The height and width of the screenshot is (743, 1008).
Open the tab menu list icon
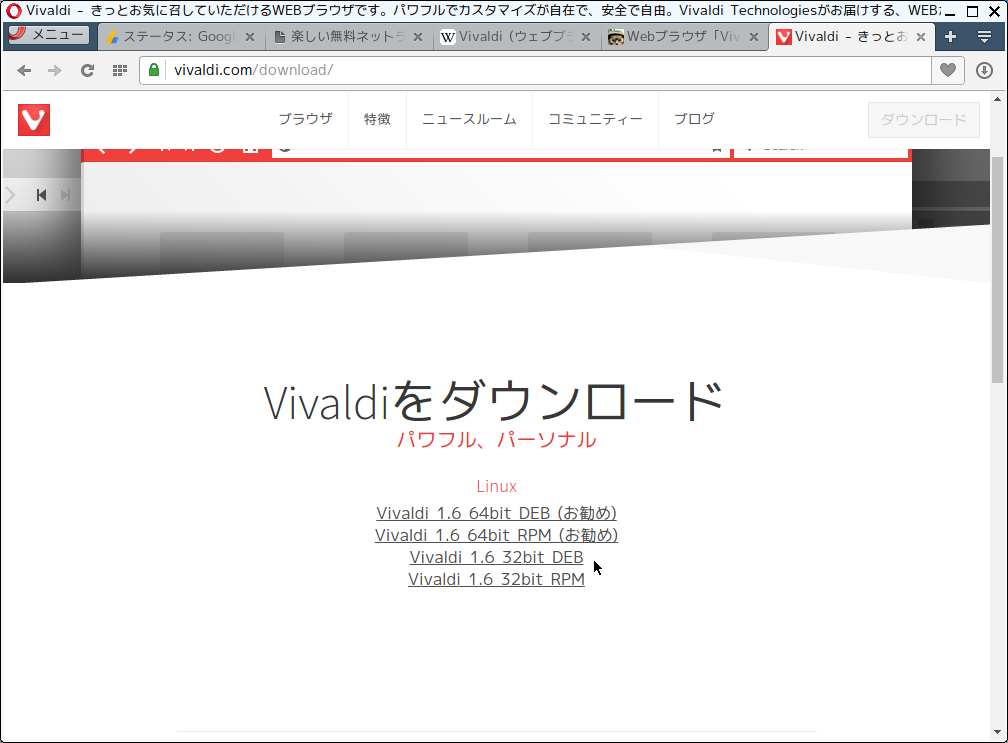(984, 37)
